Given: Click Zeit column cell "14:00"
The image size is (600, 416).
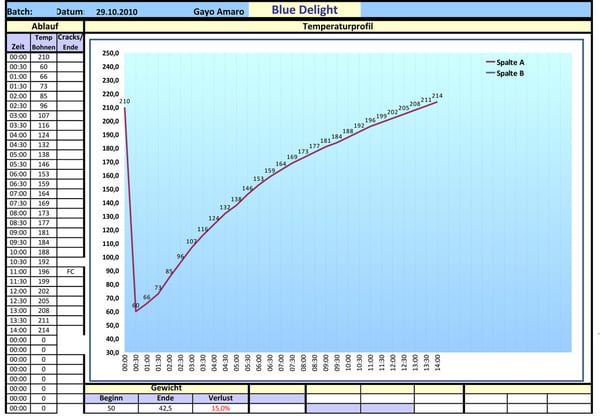Looking at the screenshot, I should click(18, 330).
